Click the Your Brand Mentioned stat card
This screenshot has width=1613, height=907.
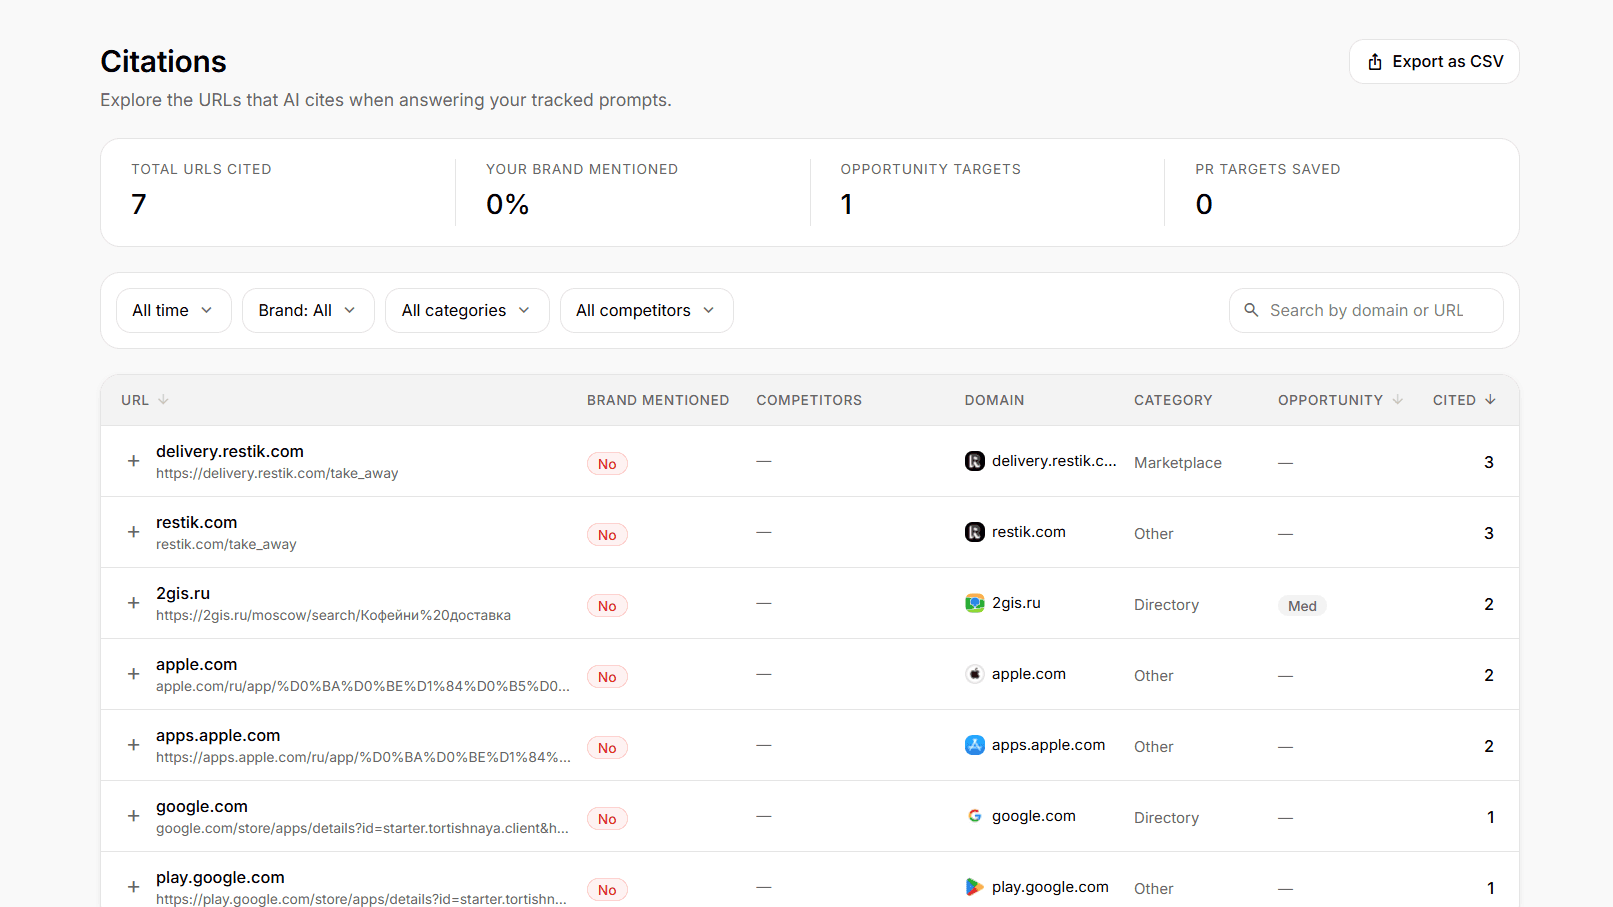tap(633, 192)
